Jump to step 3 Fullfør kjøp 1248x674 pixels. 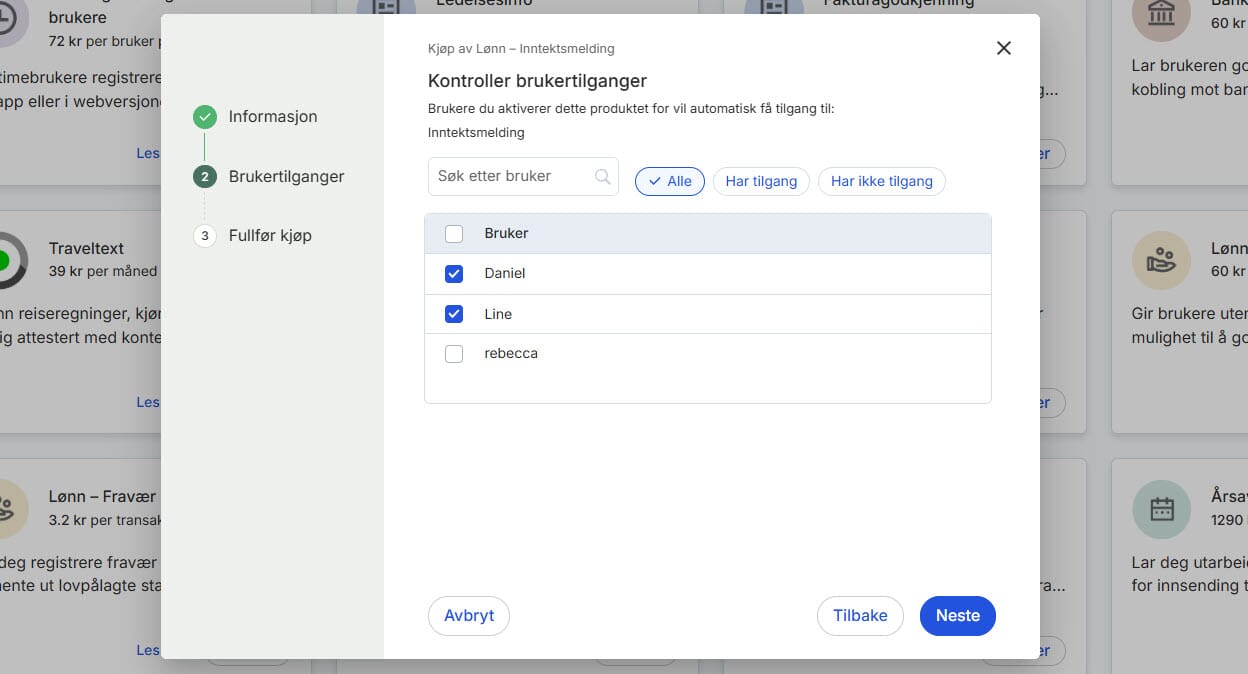tap(252, 236)
